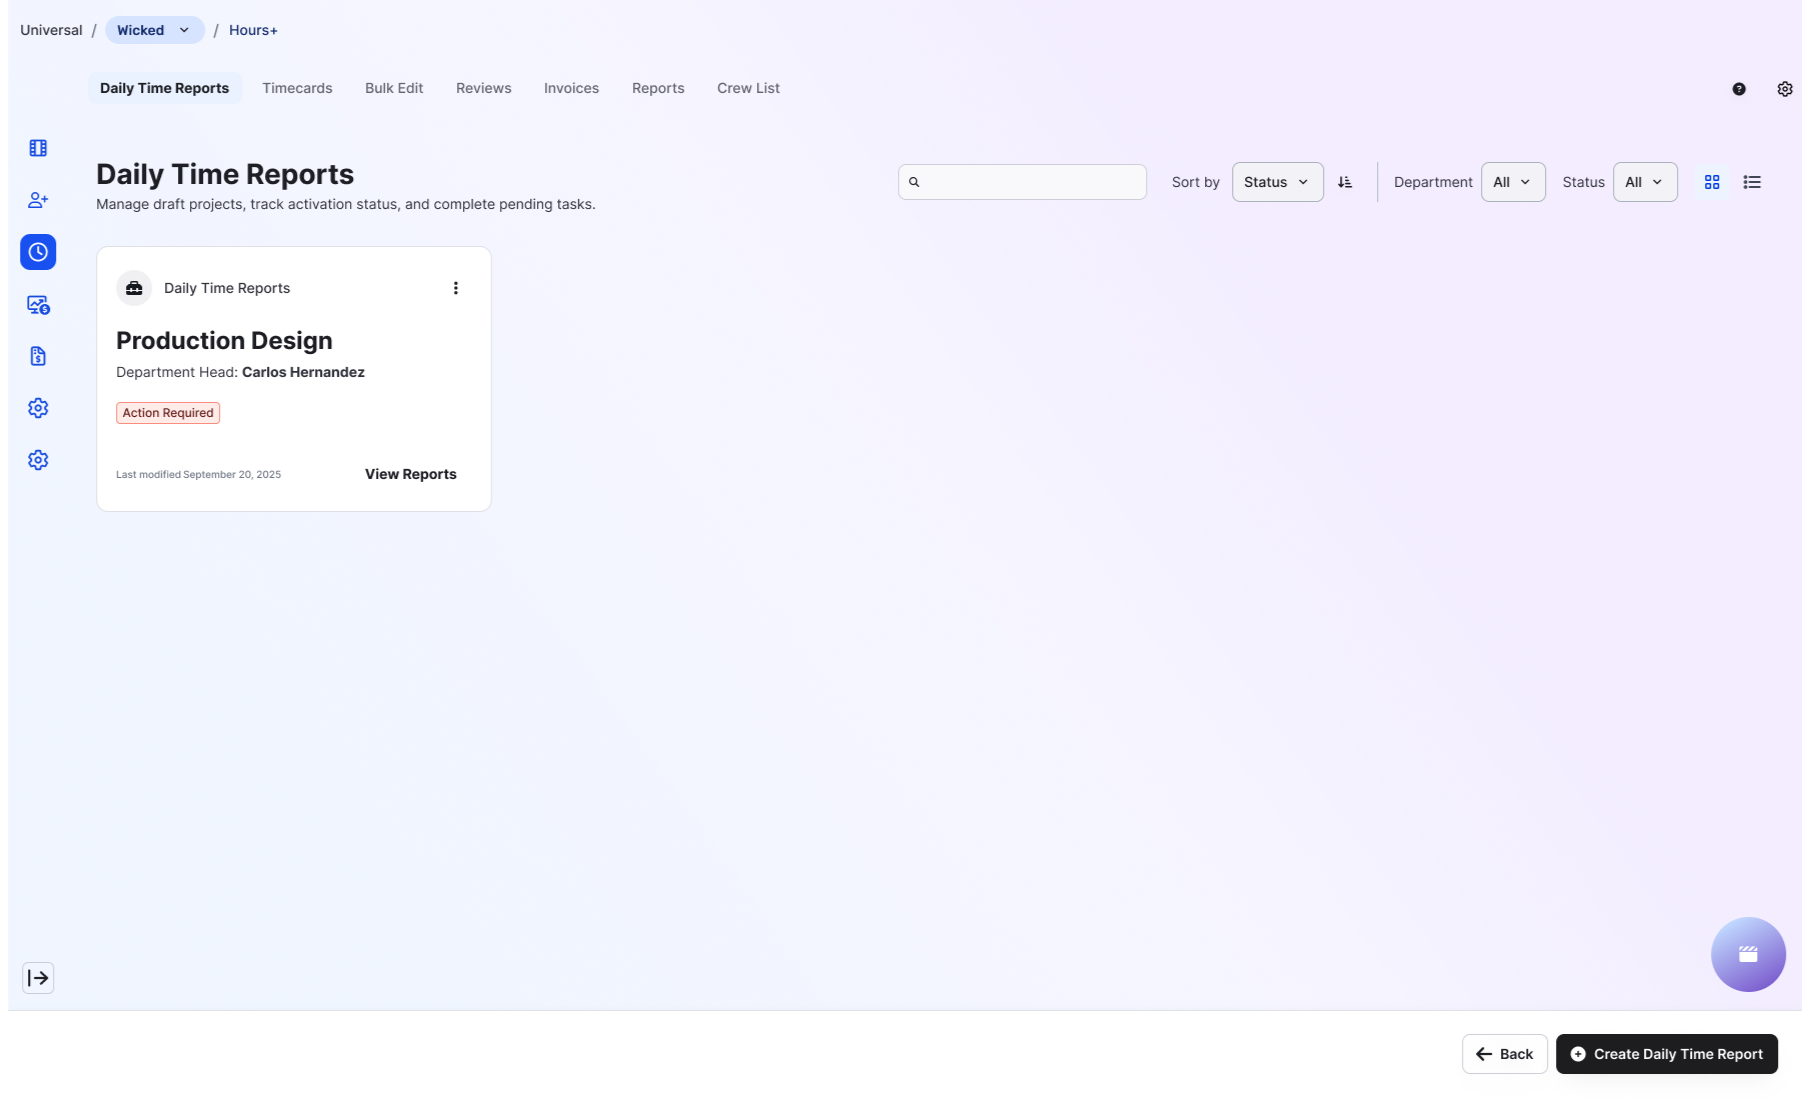The image size is (1802, 1098).
Task: Switch to list view layout
Action: [x=1752, y=181]
